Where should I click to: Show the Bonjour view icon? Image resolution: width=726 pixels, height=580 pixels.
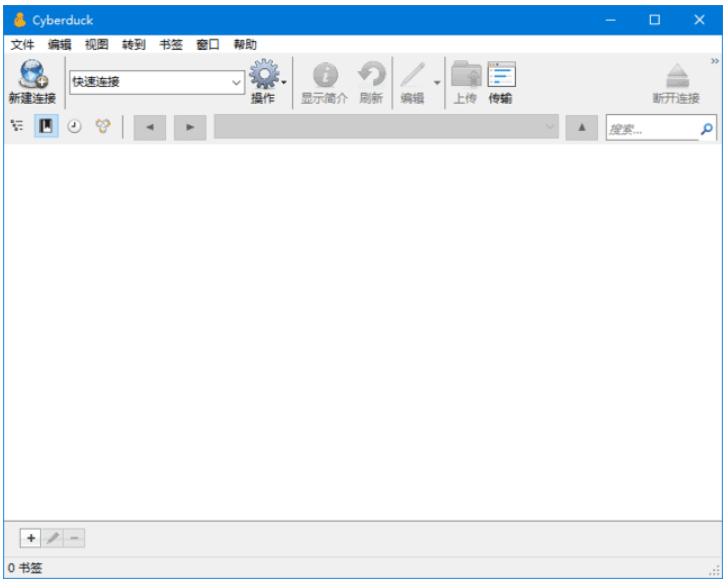[103, 126]
